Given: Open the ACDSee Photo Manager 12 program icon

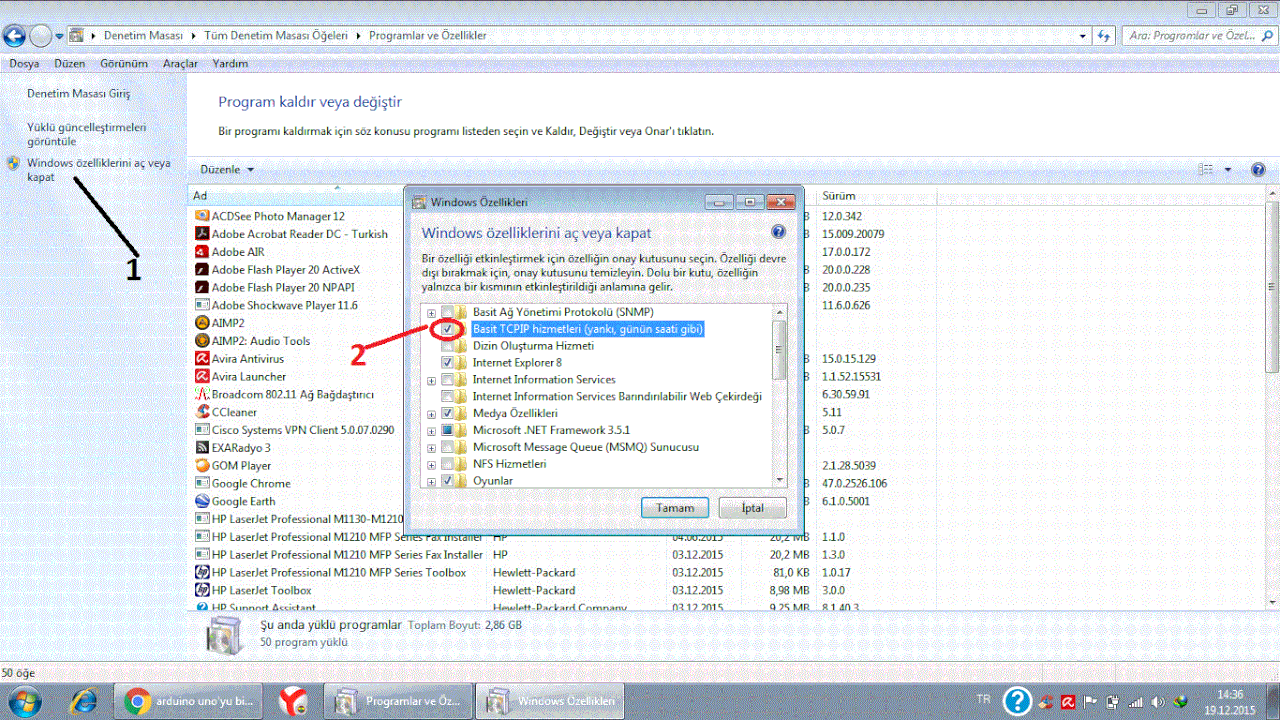Looking at the screenshot, I should point(202,216).
